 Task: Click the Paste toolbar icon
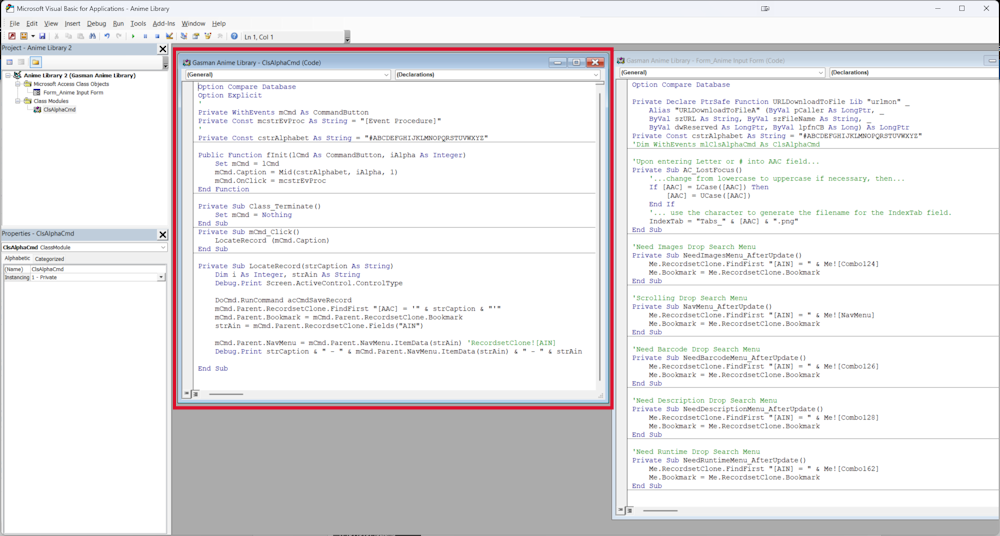click(80, 36)
